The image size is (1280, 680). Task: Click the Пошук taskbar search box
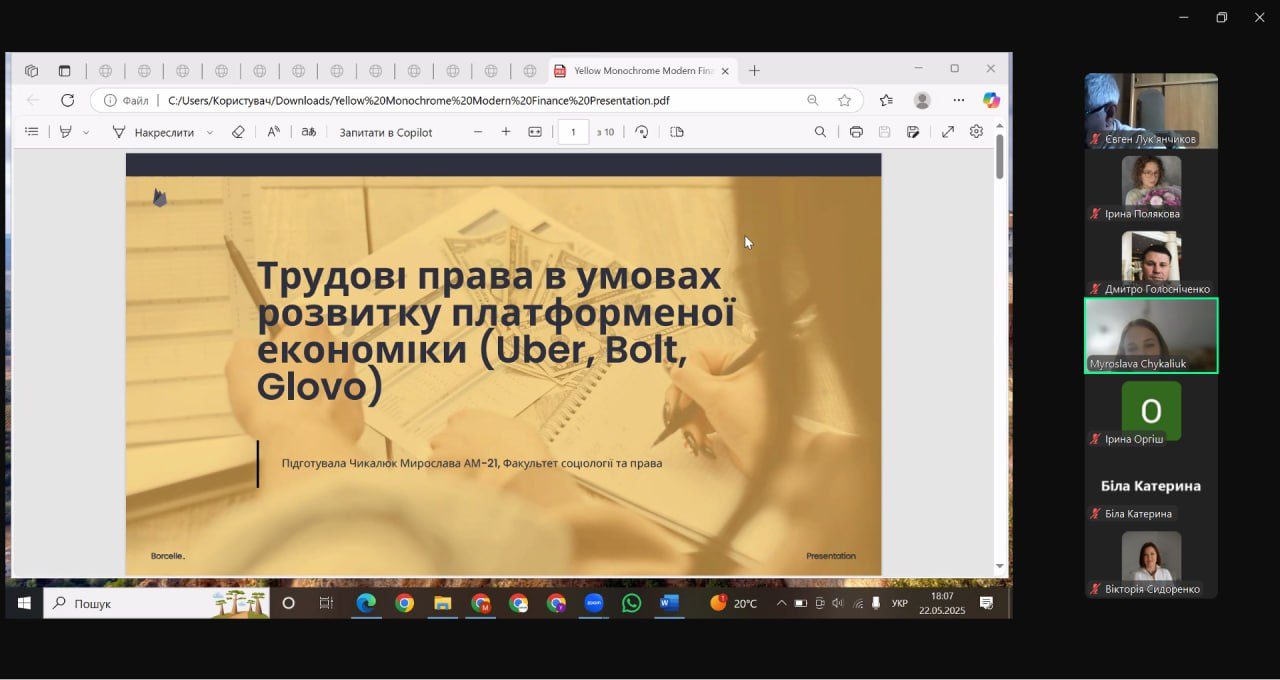pyautogui.click(x=157, y=603)
